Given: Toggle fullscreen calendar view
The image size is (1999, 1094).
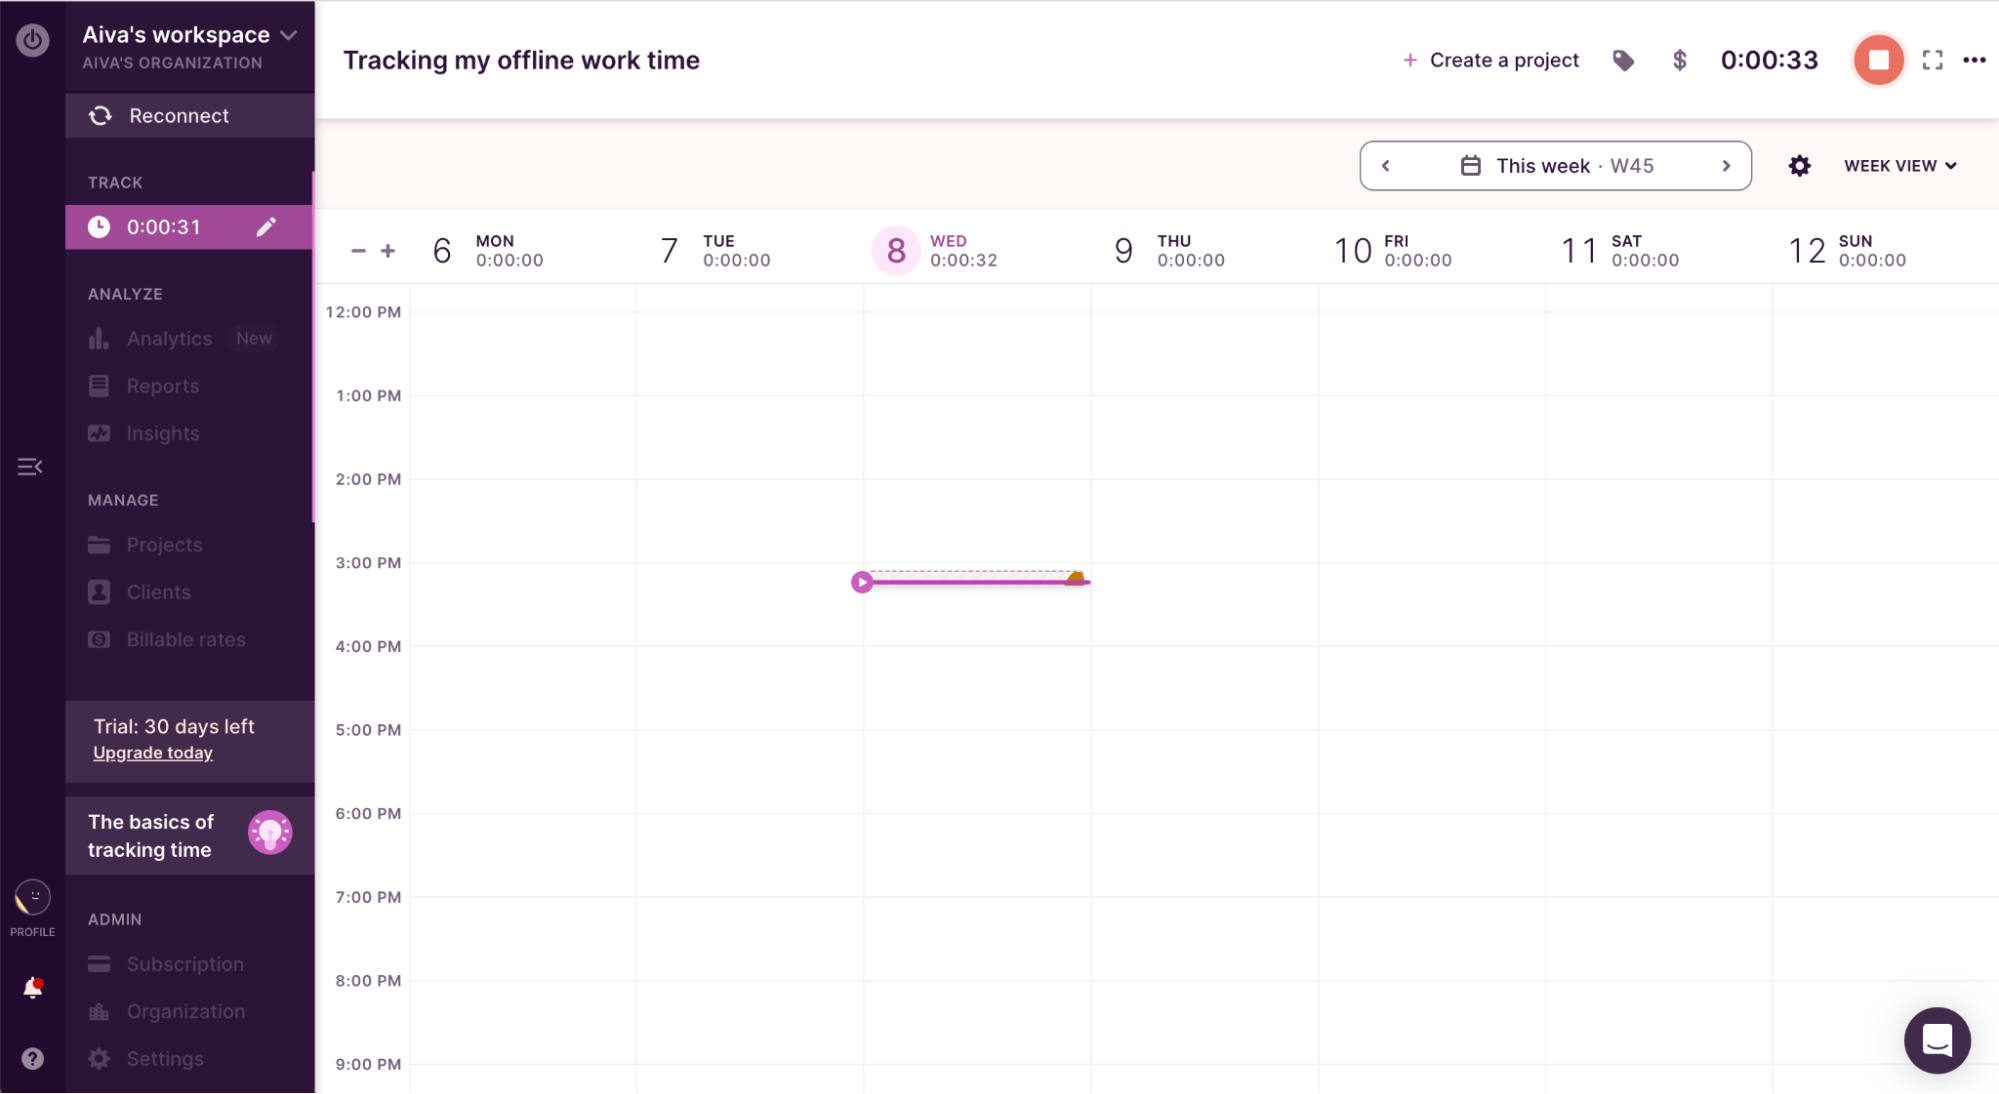Looking at the screenshot, I should pos(1934,60).
